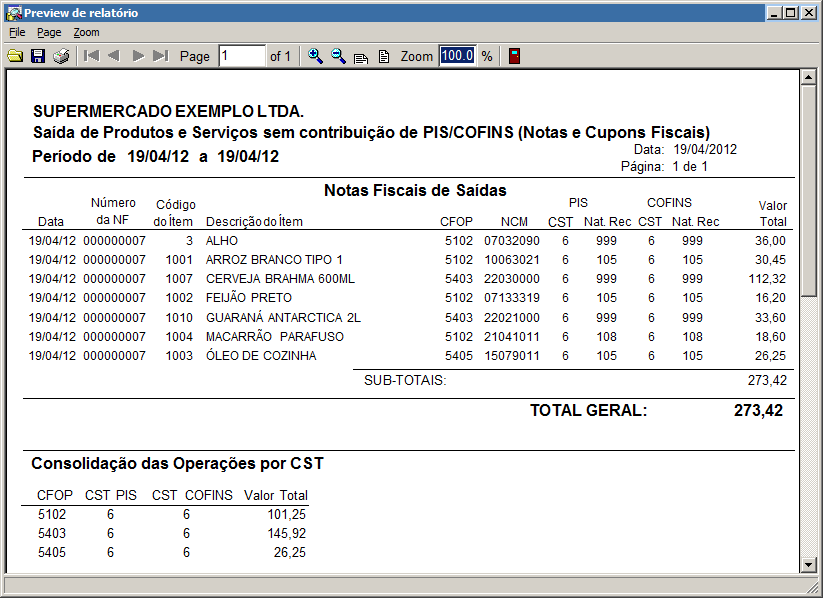Click TOTAL GERAL label
This screenshot has height=598, width=823.
588,410
